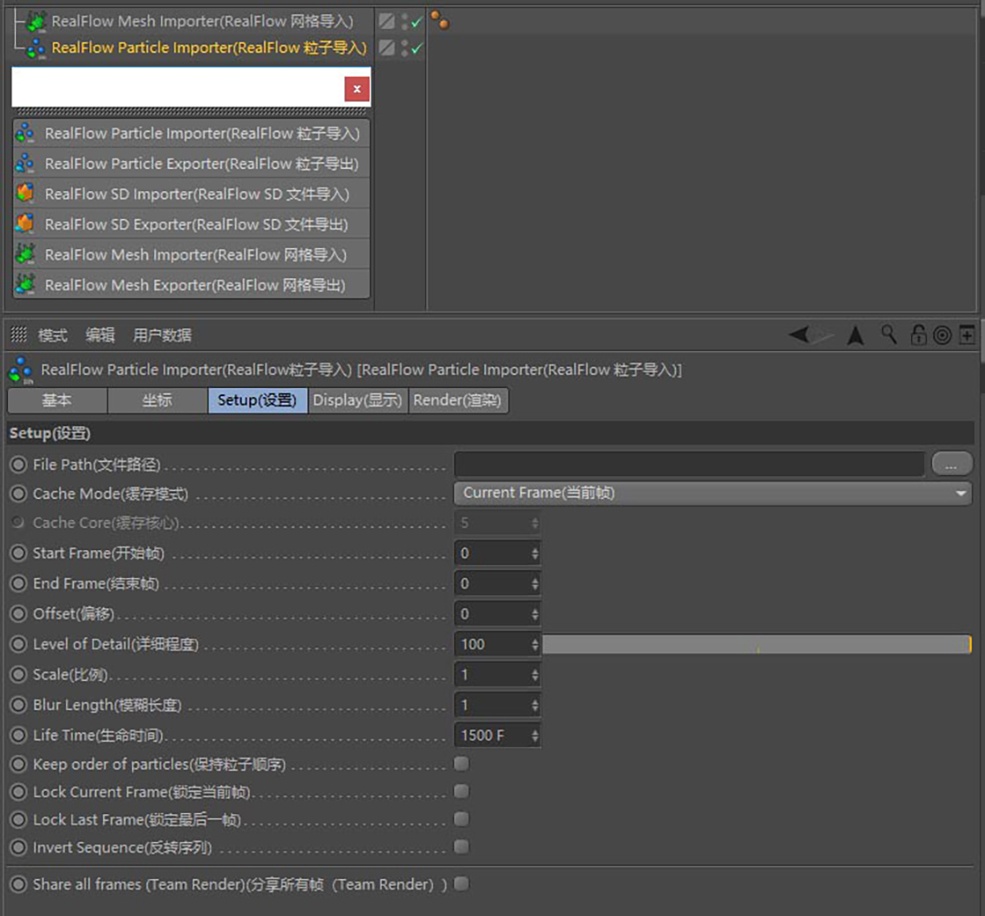The image size is (985, 916).
Task: Toggle Mesh Importer layer square icon
Action: click(x=387, y=21)
